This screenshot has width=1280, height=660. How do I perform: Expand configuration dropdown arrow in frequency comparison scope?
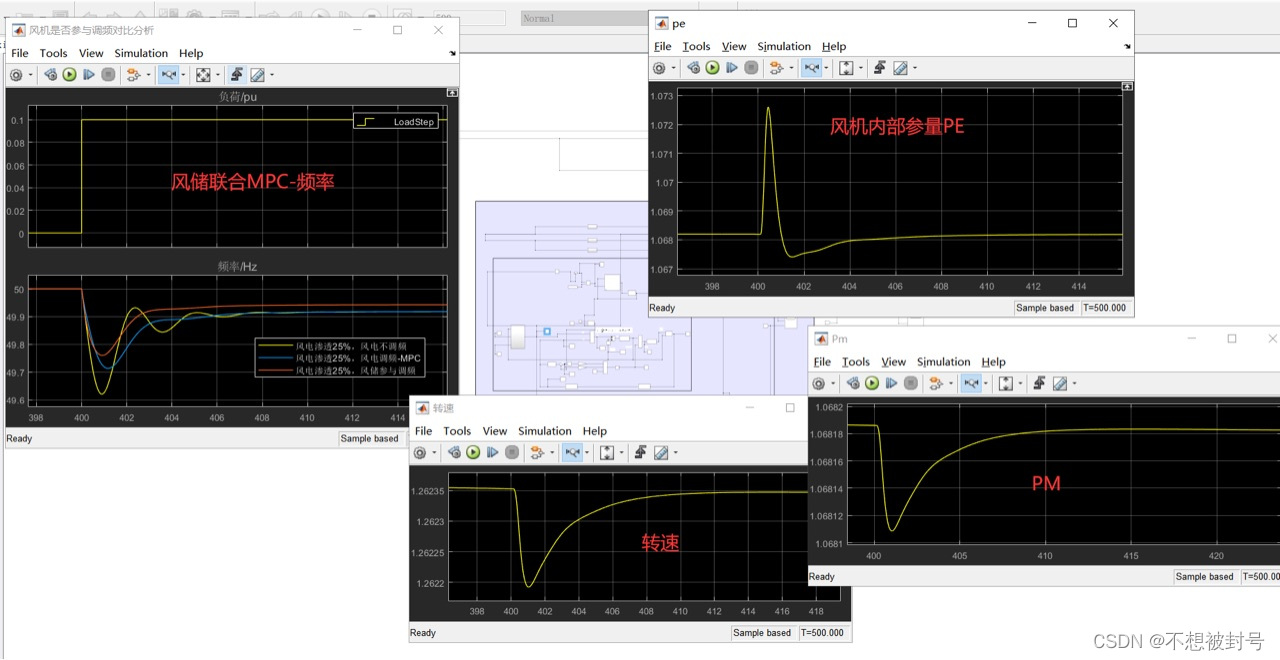tap(31, 75)
